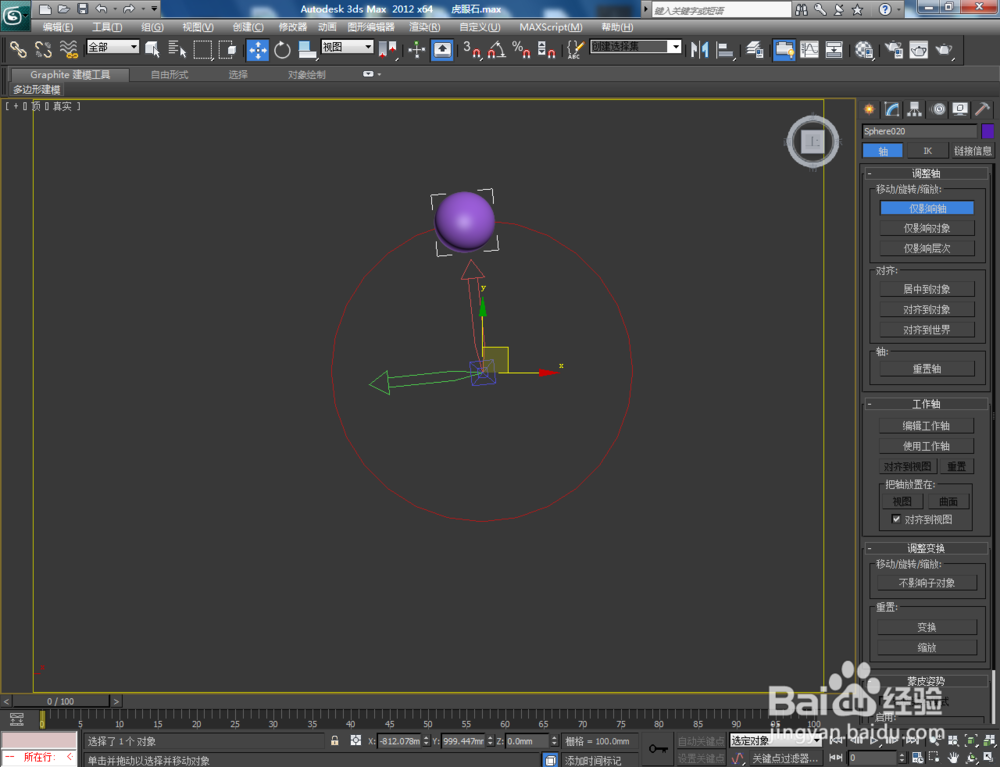1000x767 pixels.
Task: Click the Select and Manipulate icon
Action: [416, 49]
